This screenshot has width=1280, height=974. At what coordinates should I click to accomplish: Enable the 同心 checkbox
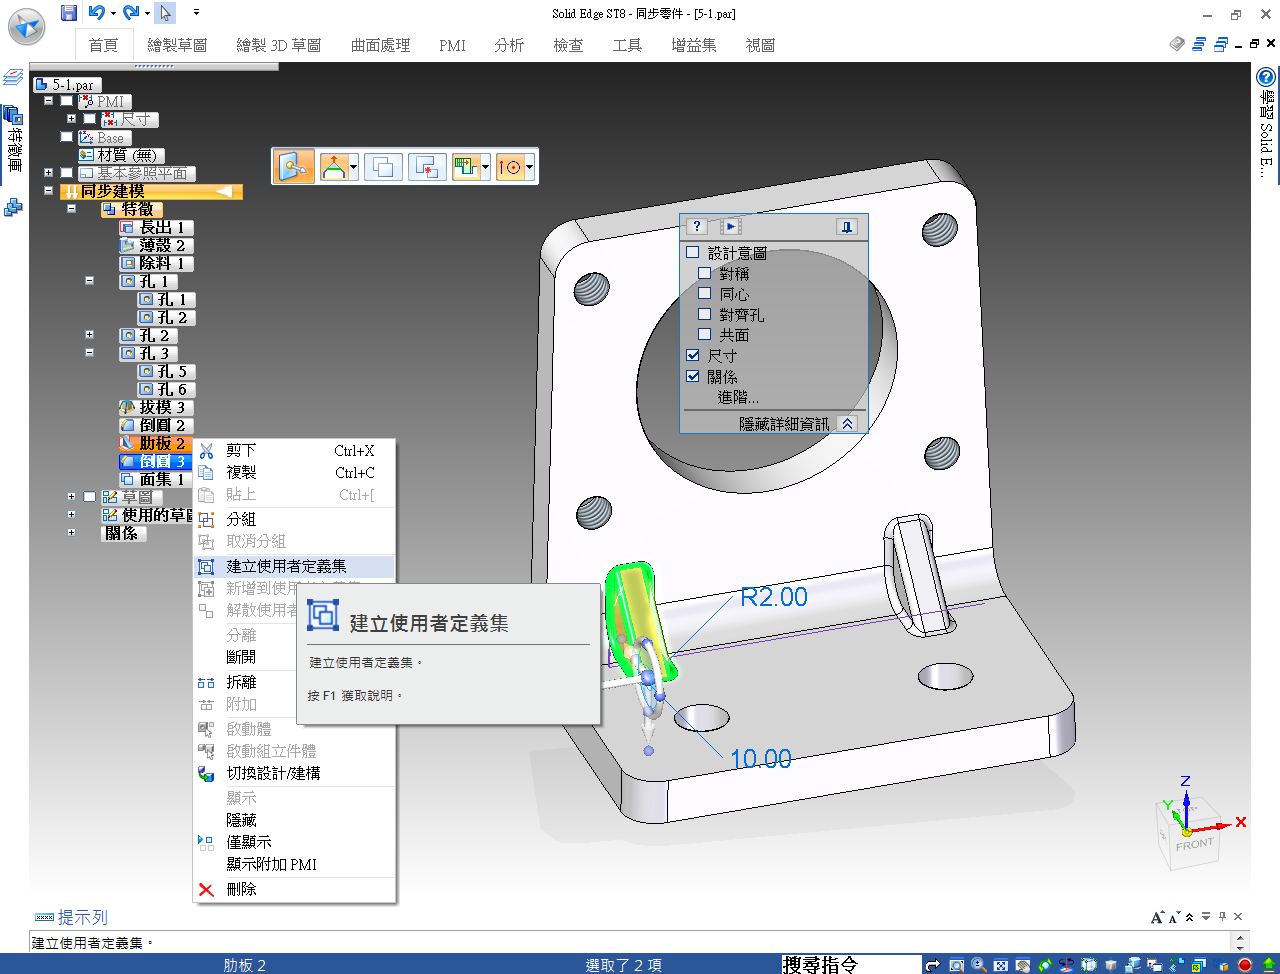click(x=704, y=293)
